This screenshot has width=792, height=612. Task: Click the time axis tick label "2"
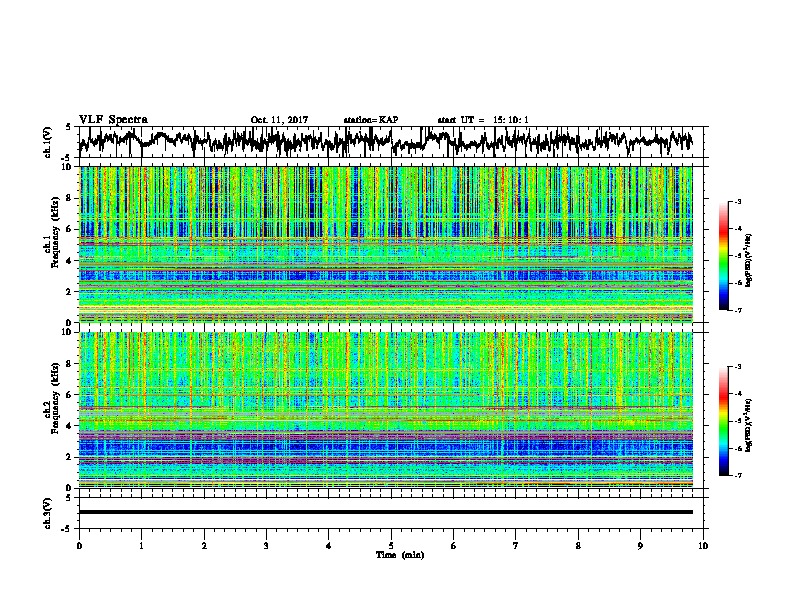[204, 545]
